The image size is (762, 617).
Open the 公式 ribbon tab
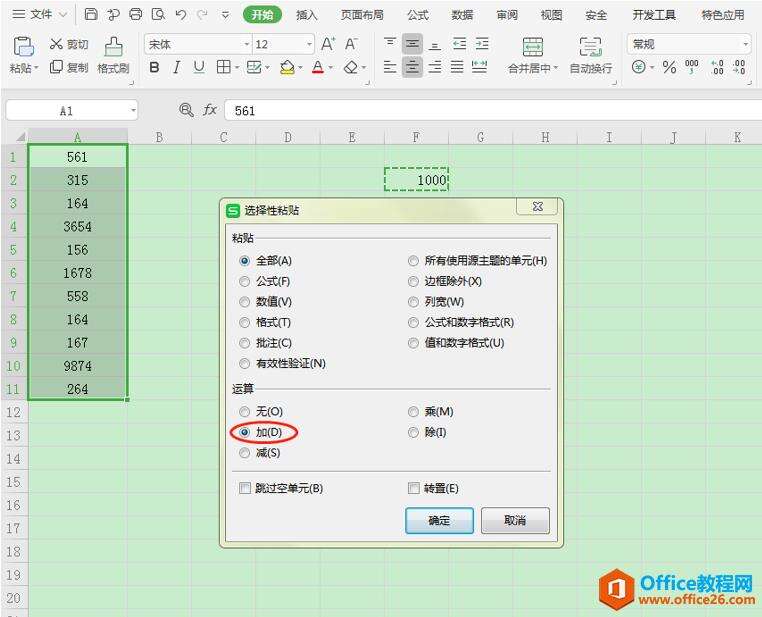[x=418, y=15]
